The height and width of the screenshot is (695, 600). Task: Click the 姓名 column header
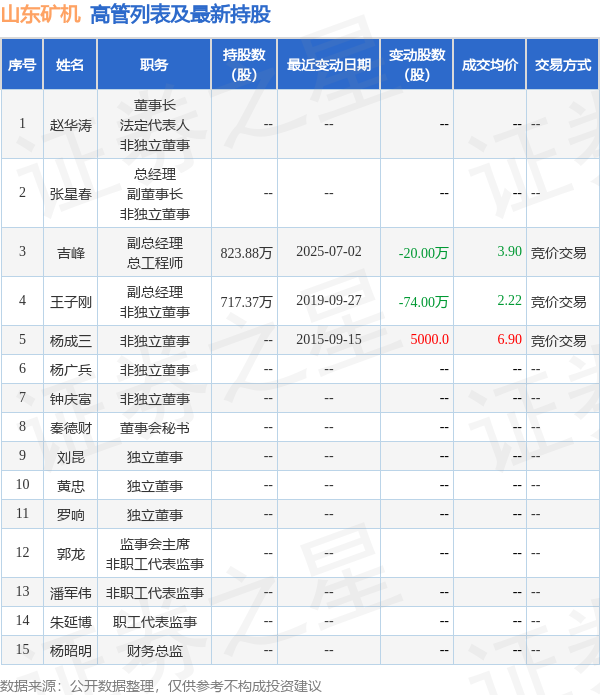click(x=70, y=65)
